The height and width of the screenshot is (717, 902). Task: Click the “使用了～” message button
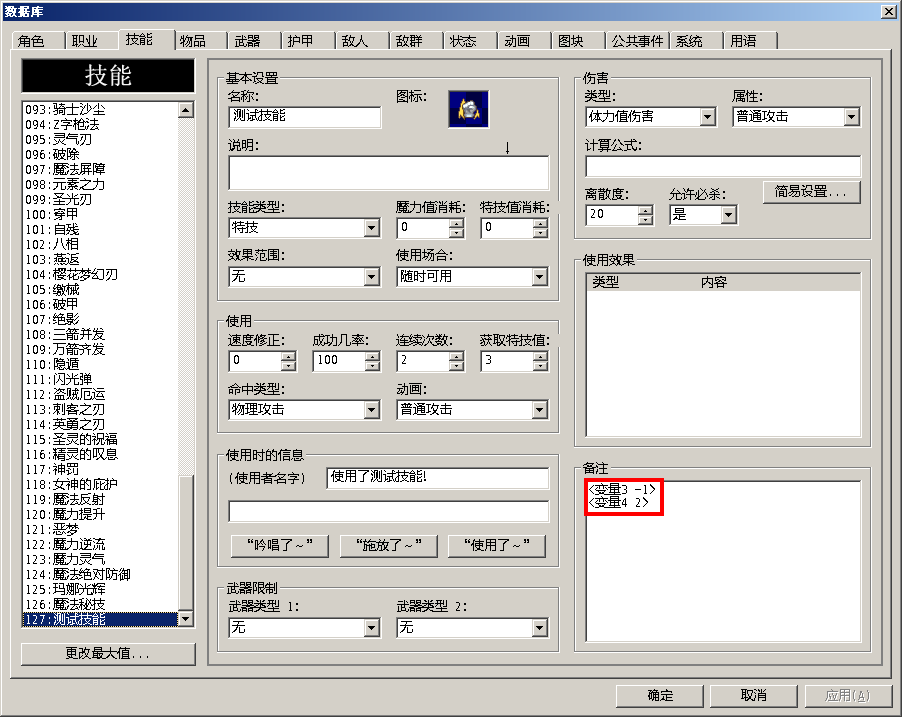click(x=497, y=546)
